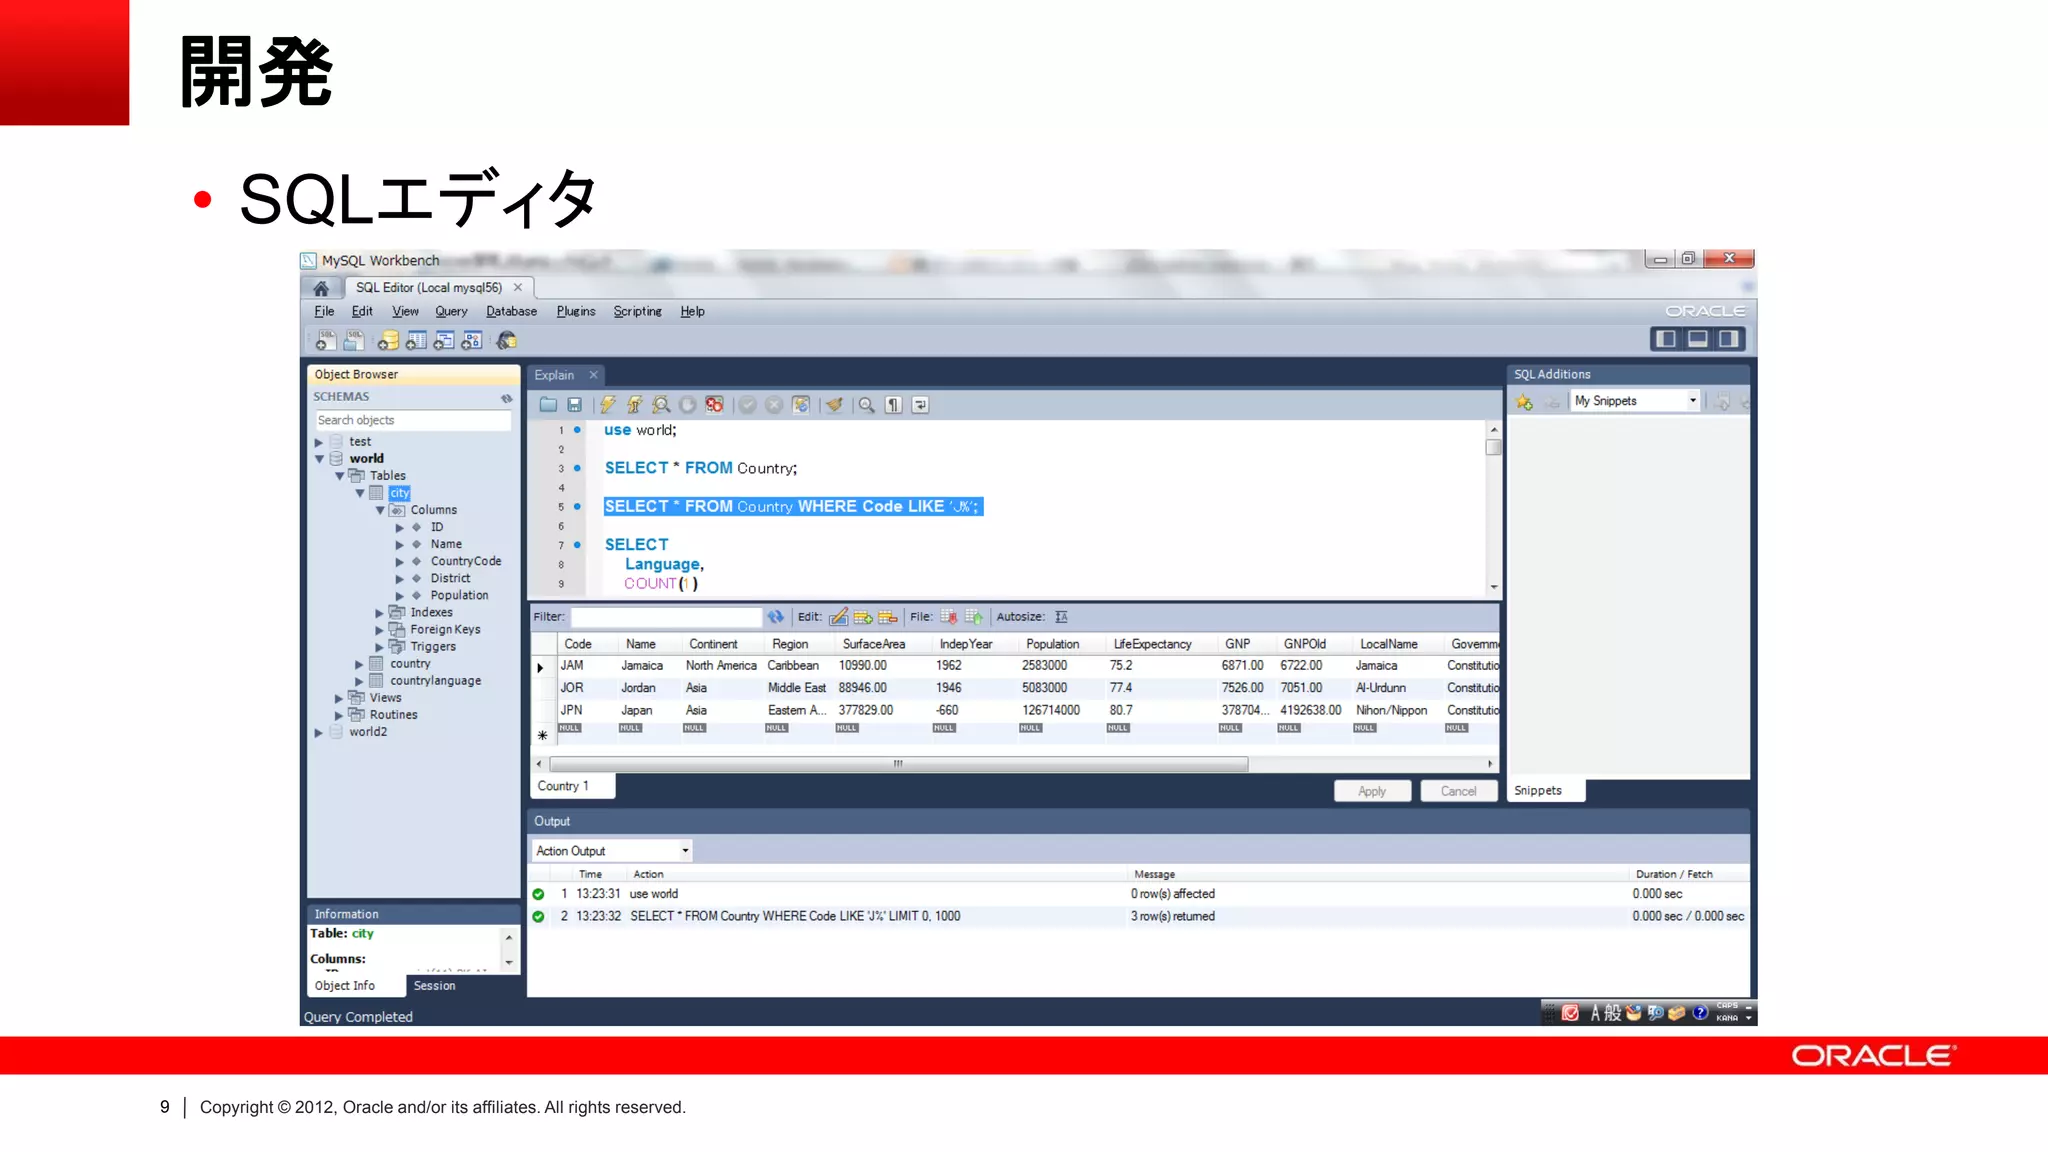Open the find magnifier in editor toolbar
Image resolution: width=2048 pixels, height=1152 pixels.
coord(867,405)
